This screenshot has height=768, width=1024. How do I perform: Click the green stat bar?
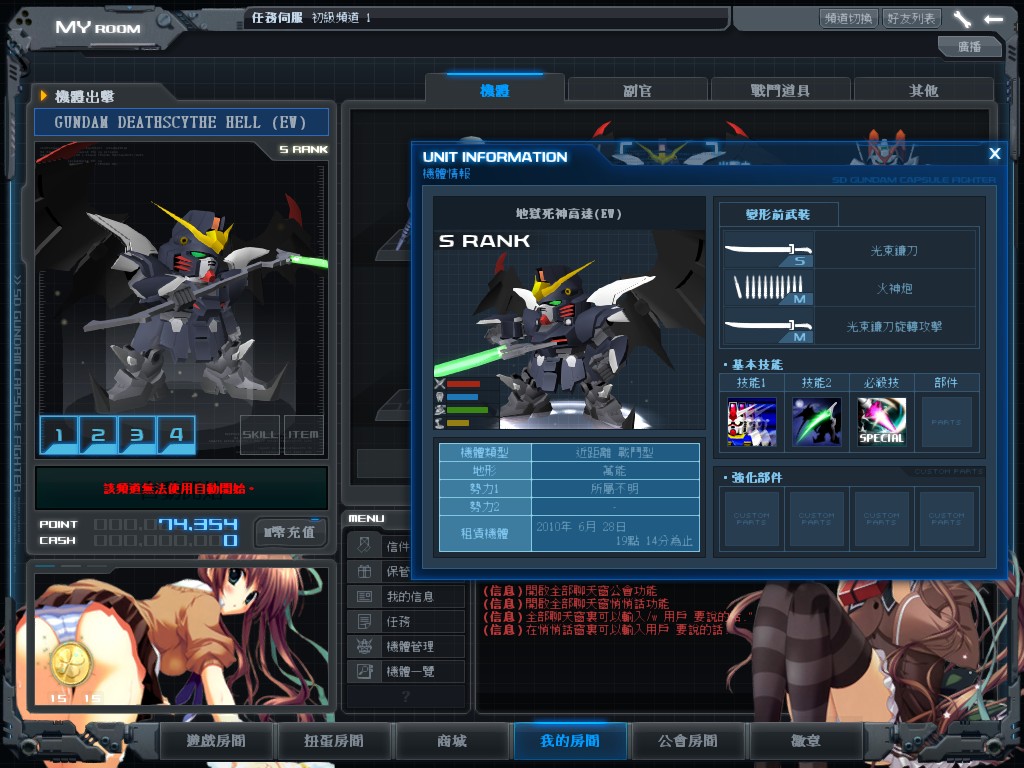point(467,410)
